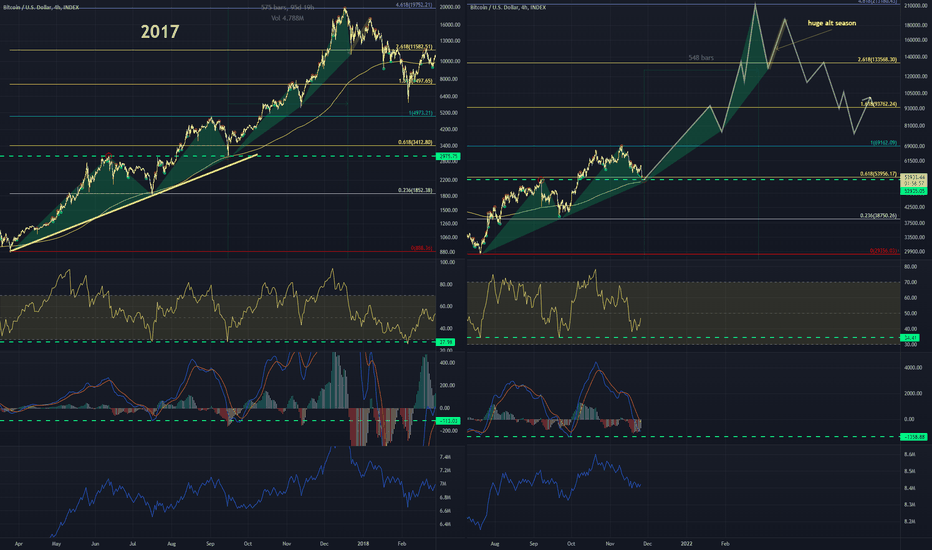Click the 69000.00 price axis label

pyautogui.click(x=914, y=146)
